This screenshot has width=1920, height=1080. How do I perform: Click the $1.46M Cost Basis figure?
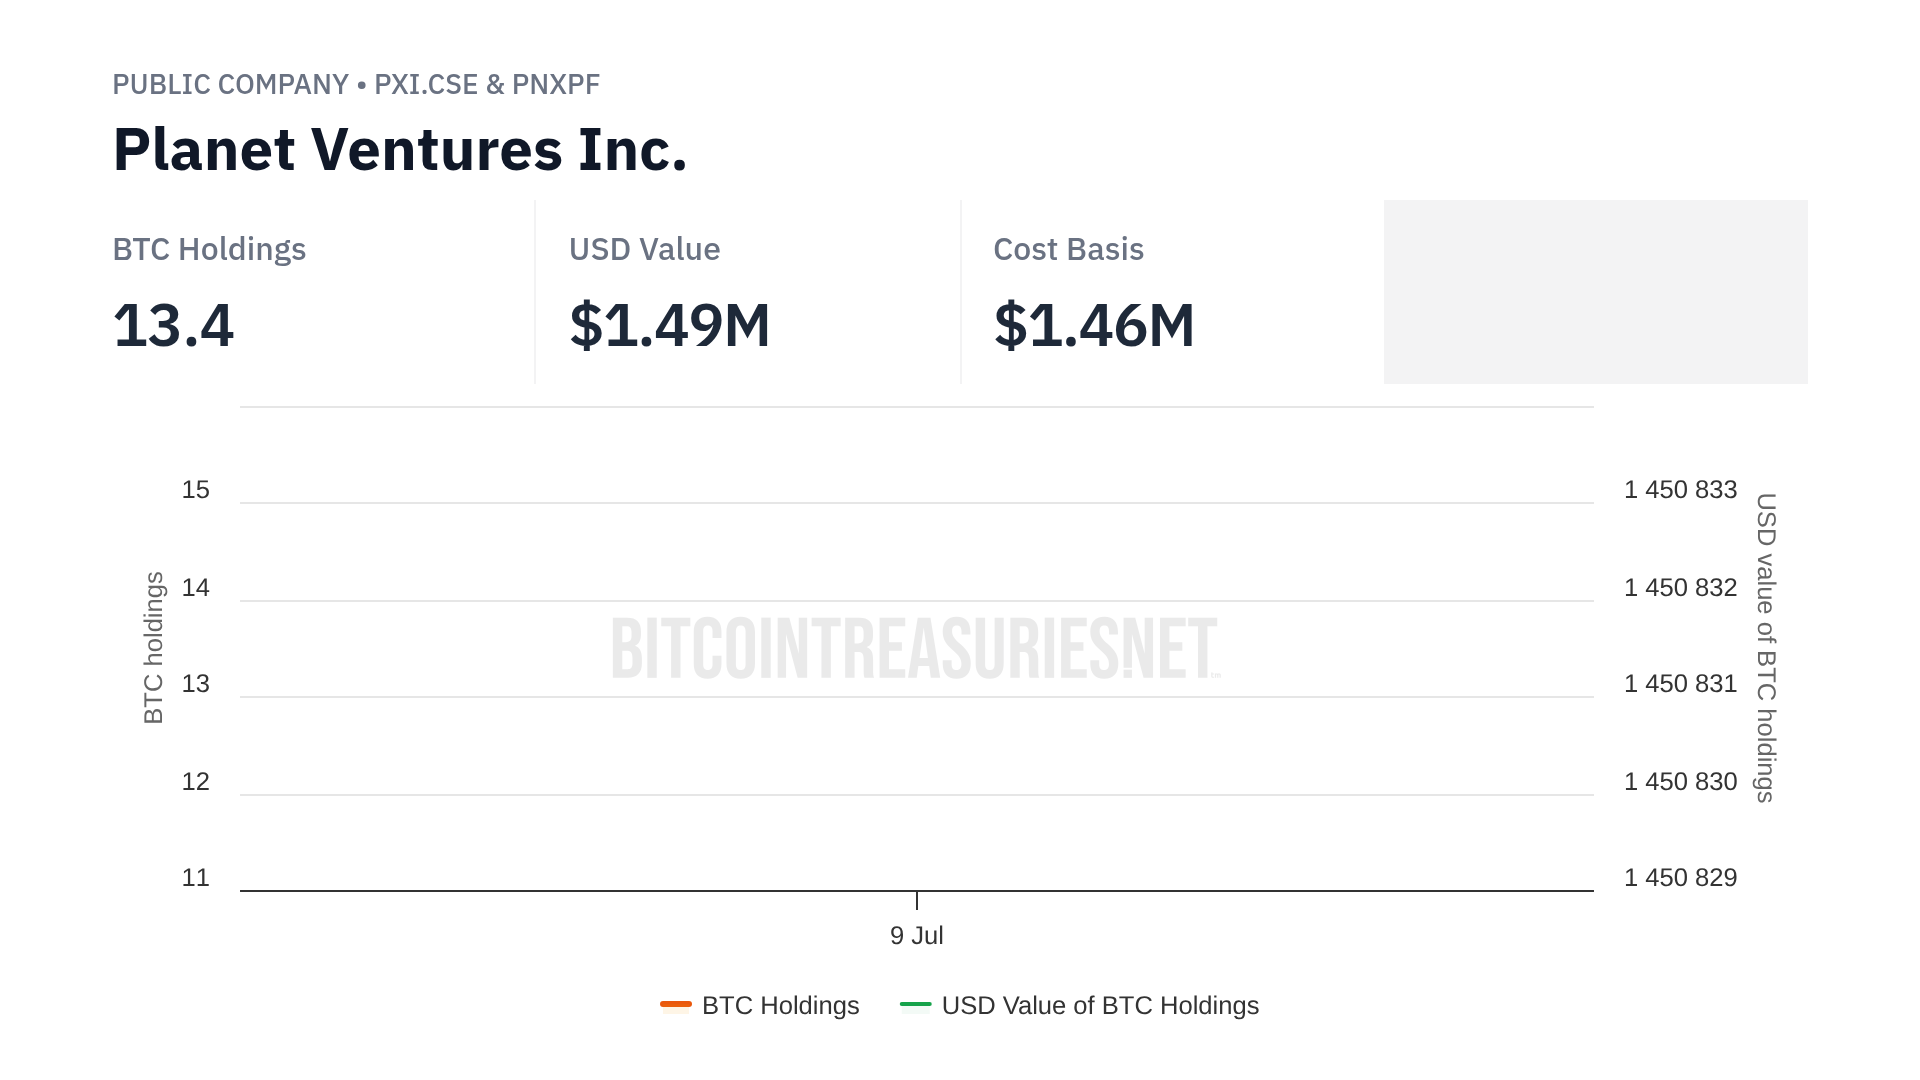point(1094,326)
